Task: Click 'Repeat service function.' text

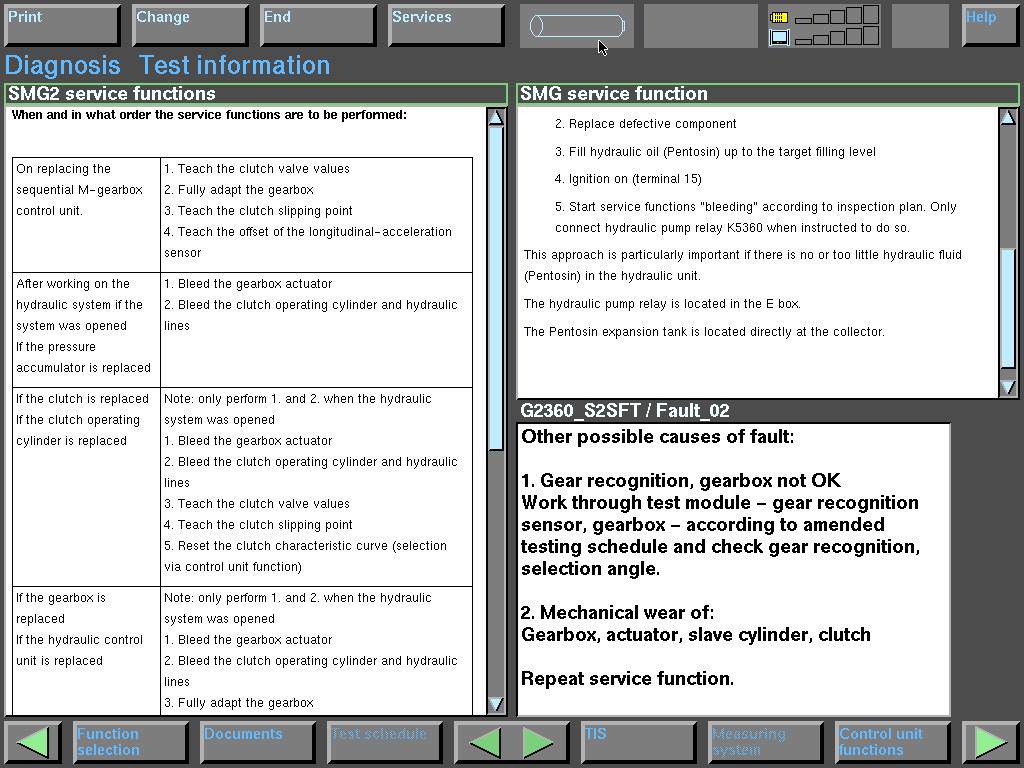Action: (x=627, y=679)
